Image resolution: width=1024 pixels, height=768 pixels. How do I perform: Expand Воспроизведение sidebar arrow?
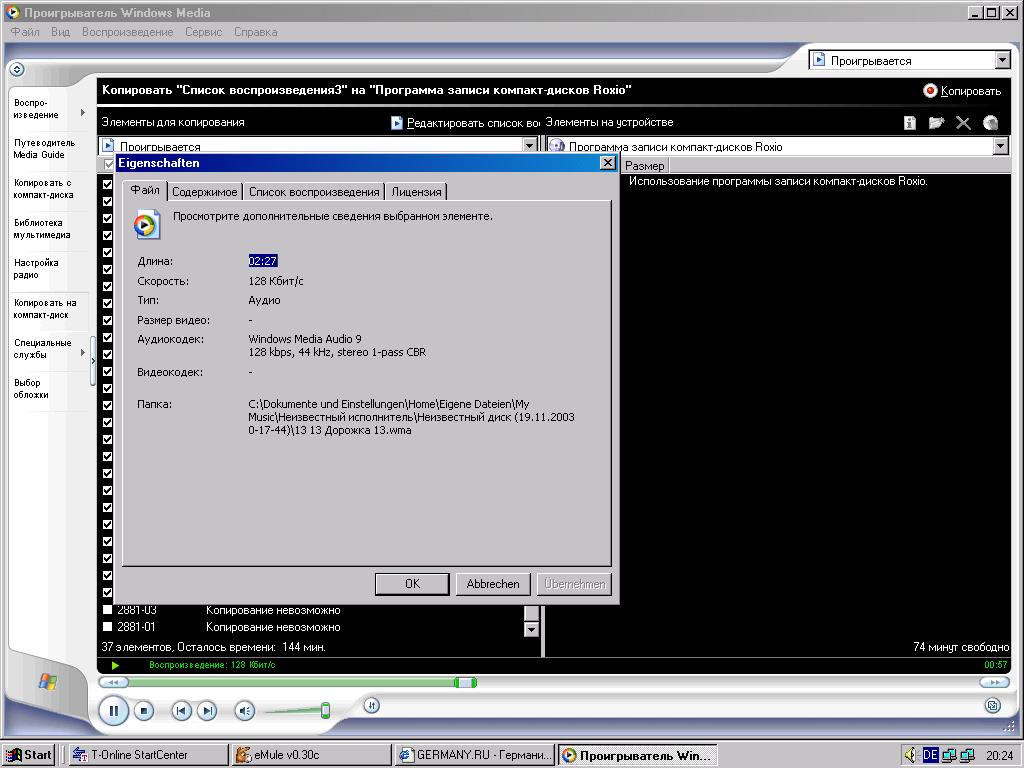point(83,112)
